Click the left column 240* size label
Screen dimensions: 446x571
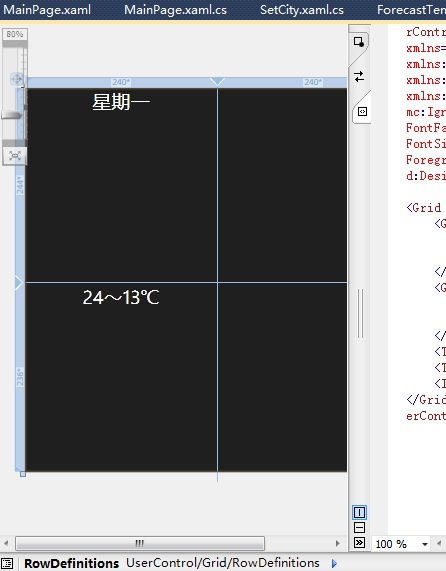121,82
